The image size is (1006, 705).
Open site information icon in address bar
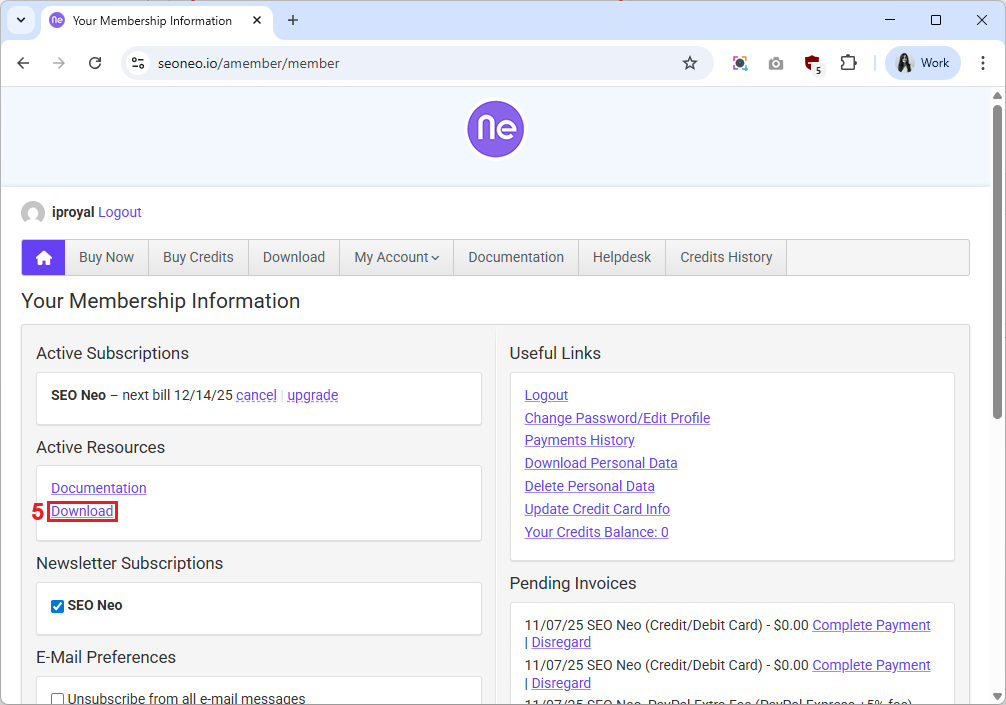point(138,63)
